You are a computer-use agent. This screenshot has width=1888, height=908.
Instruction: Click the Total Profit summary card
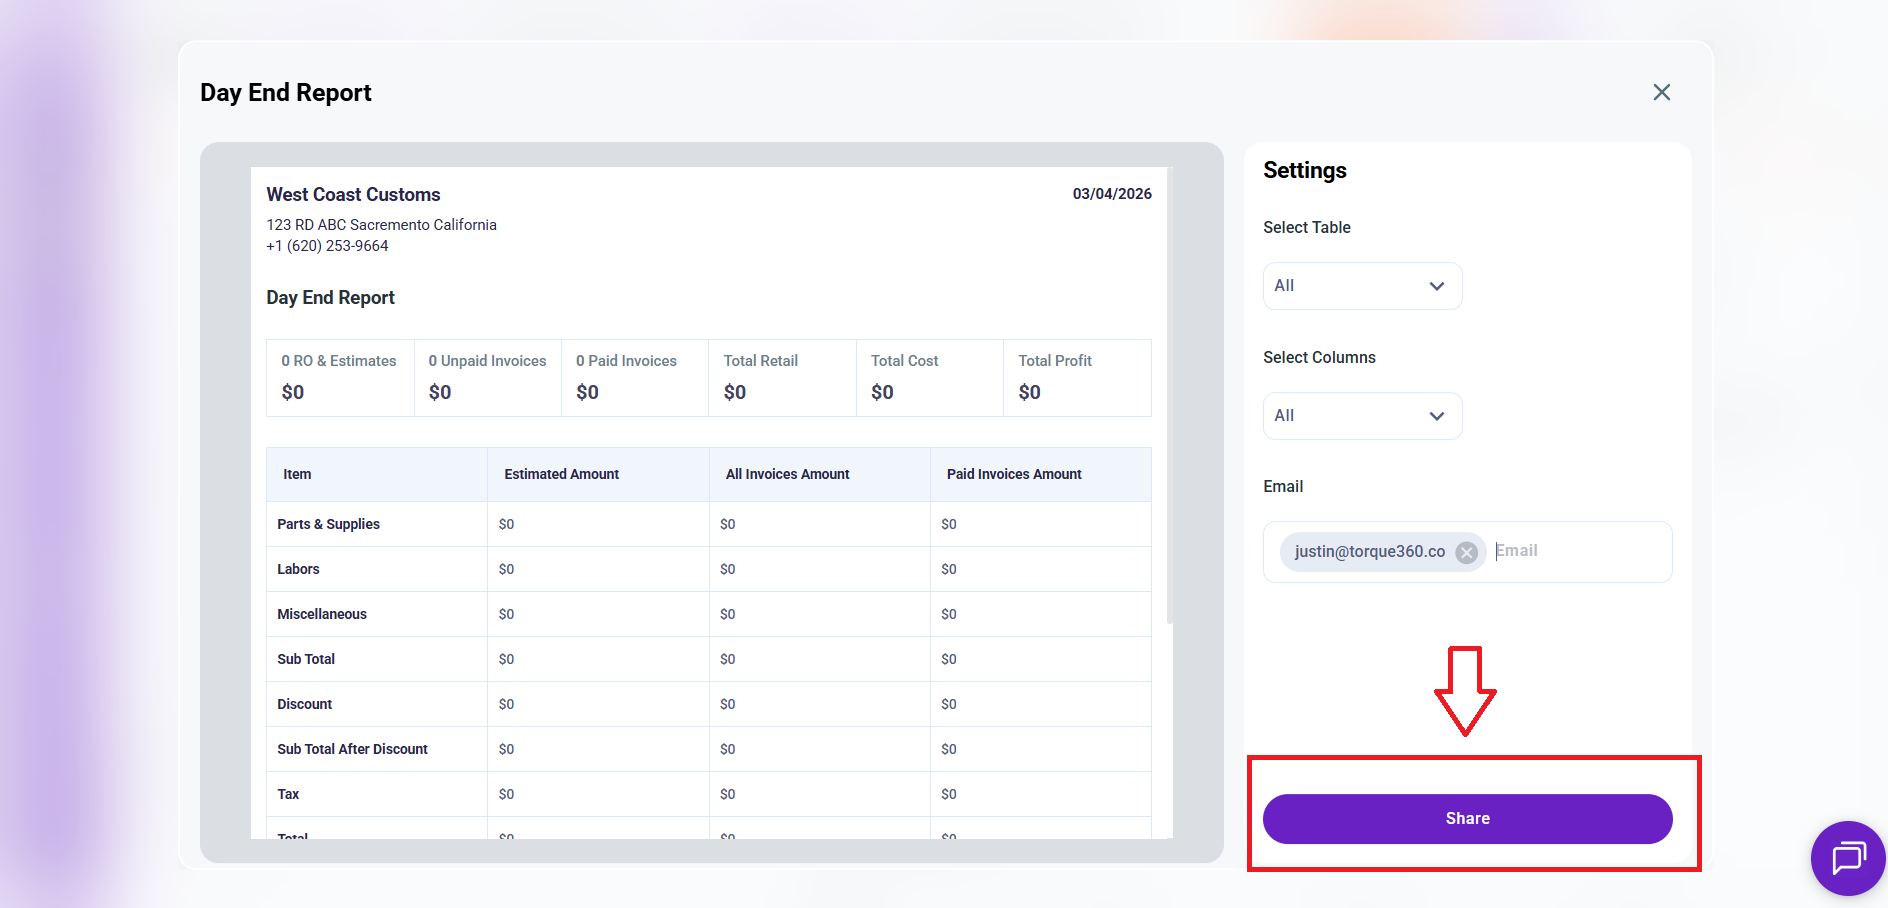(x=1076, y=377)
